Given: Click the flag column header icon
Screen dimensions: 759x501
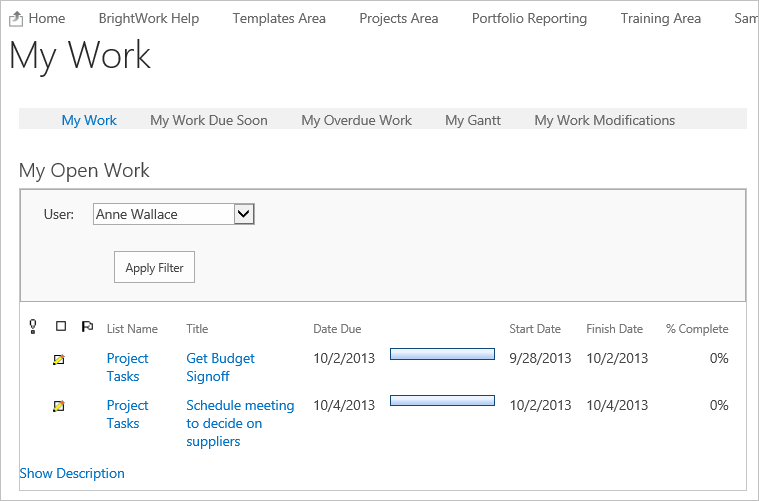Looking at the screenshot, I should pos(87,327).
